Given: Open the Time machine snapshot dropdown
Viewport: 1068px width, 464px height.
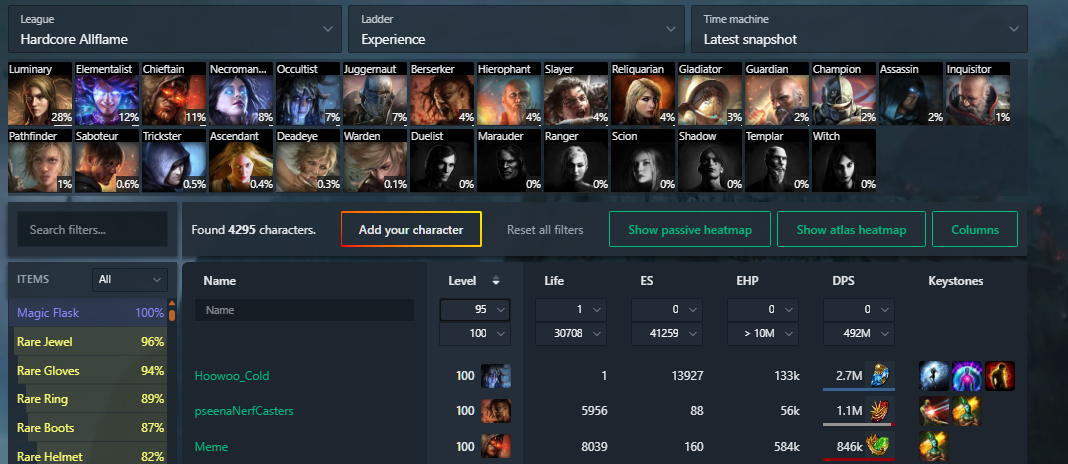Looking at the screenshot, I should point(860,29).
